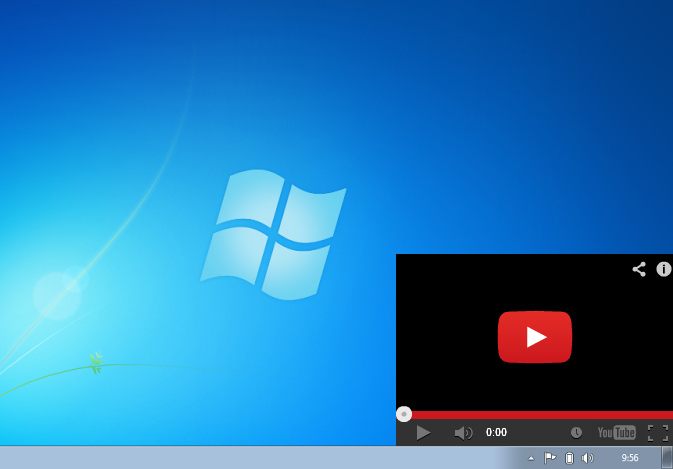
Task: Click the battery power icon in tray
Action: coord(569,457)
